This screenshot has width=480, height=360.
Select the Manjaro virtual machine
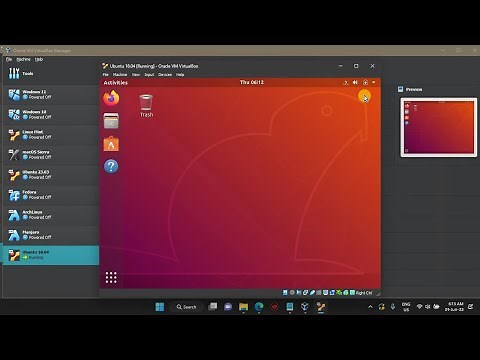[x=51, y=235]
